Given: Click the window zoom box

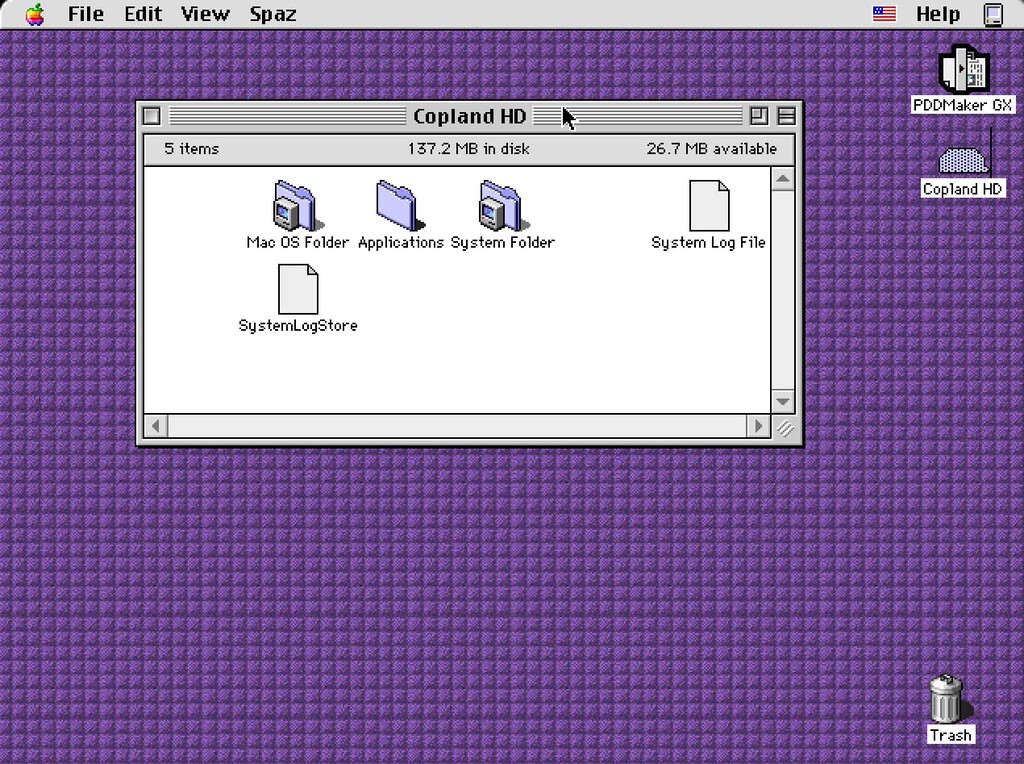Looking at the screenshot, I should 759,116.
